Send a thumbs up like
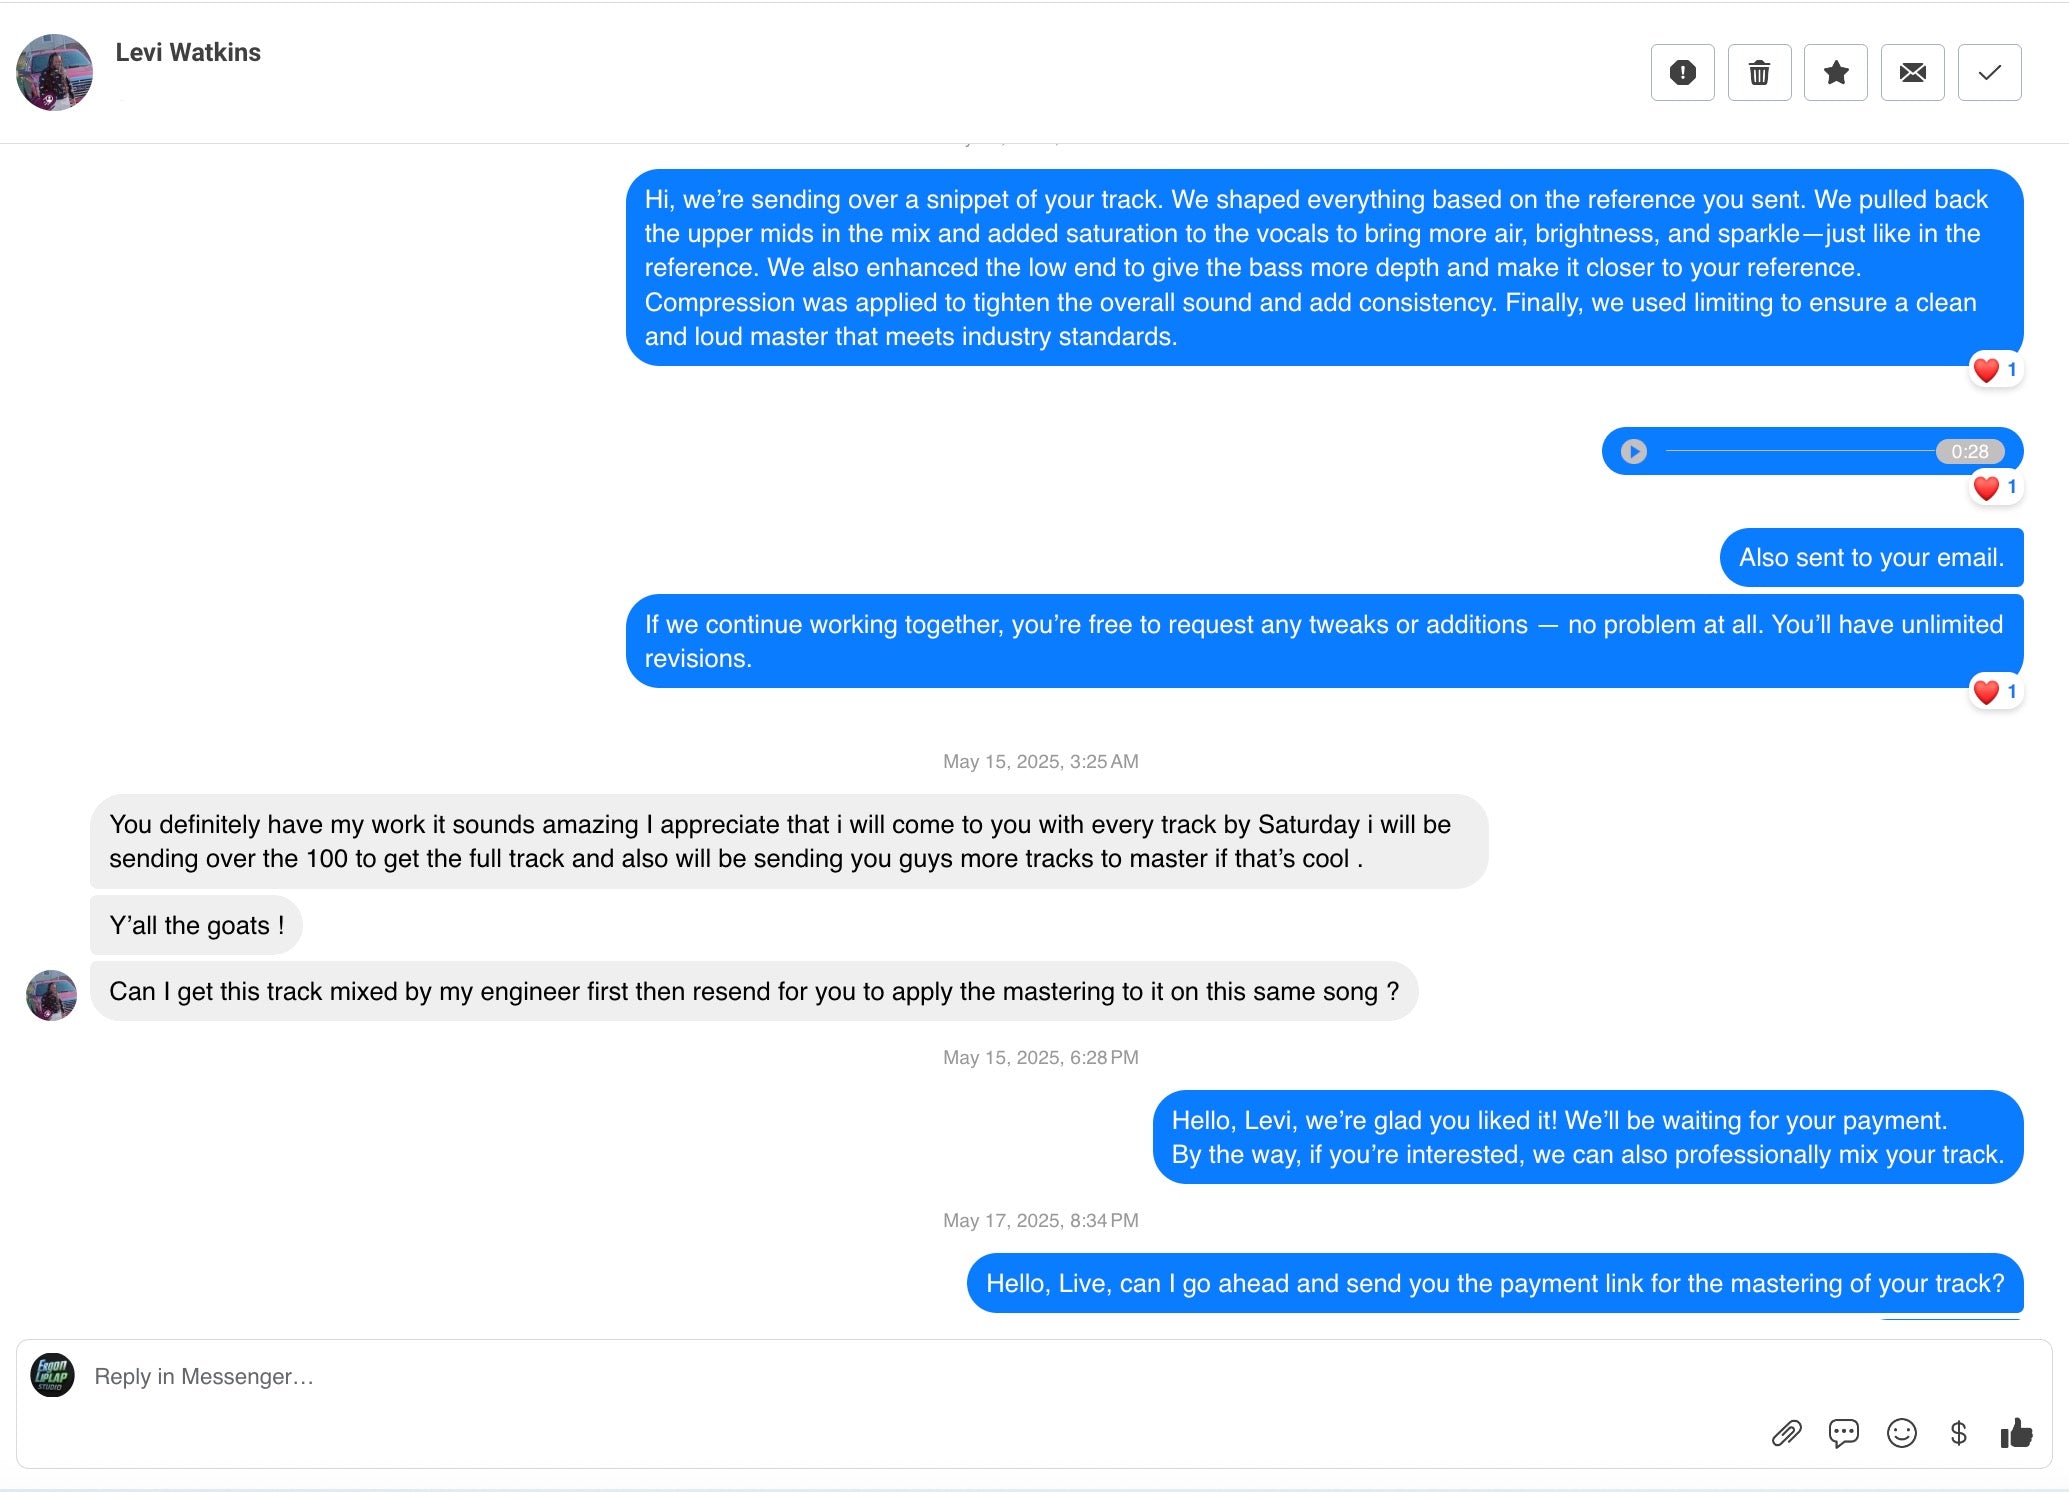2069x1492 pixels. pos(2016,1433)
